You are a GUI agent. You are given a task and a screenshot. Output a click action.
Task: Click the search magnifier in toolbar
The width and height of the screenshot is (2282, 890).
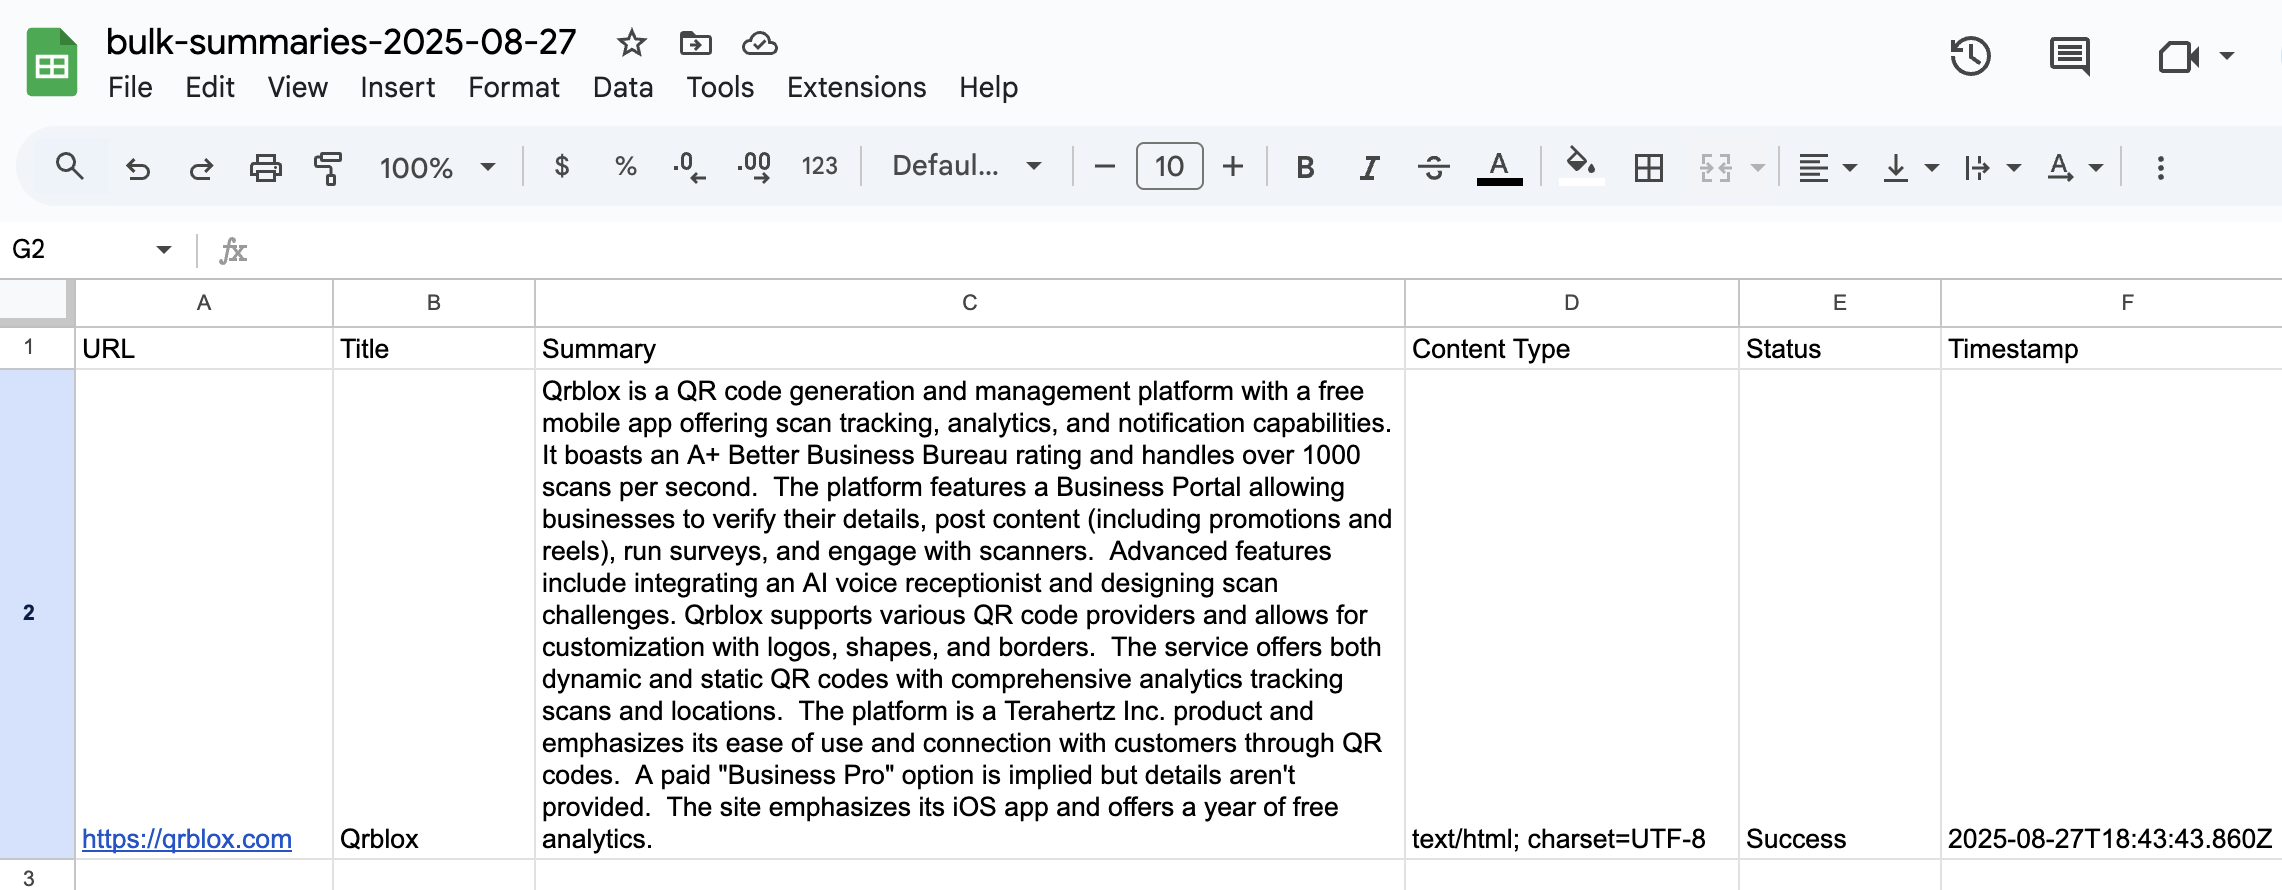[69, 166]
